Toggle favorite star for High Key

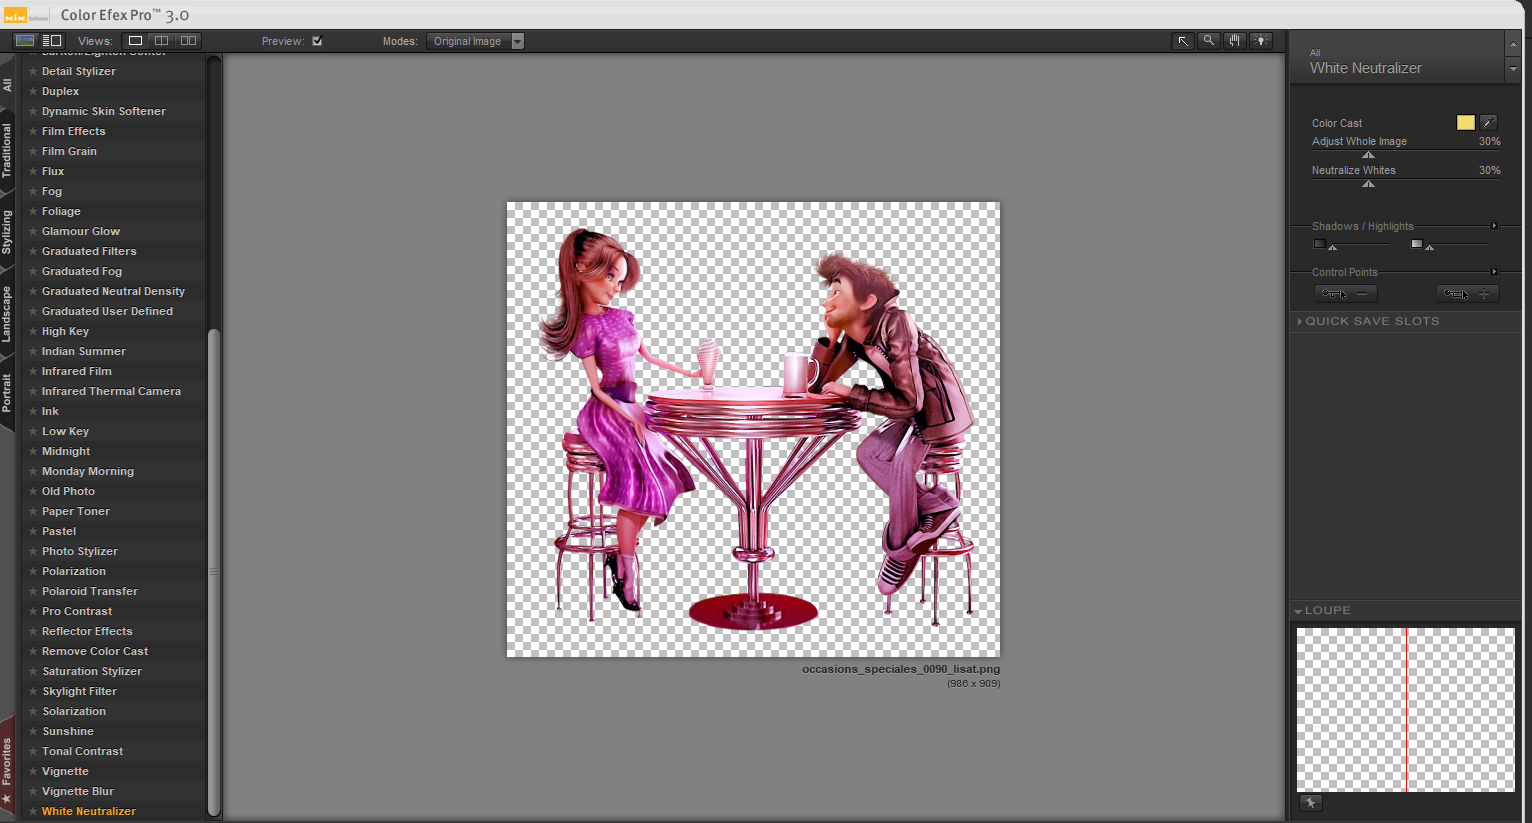point(33,331)
